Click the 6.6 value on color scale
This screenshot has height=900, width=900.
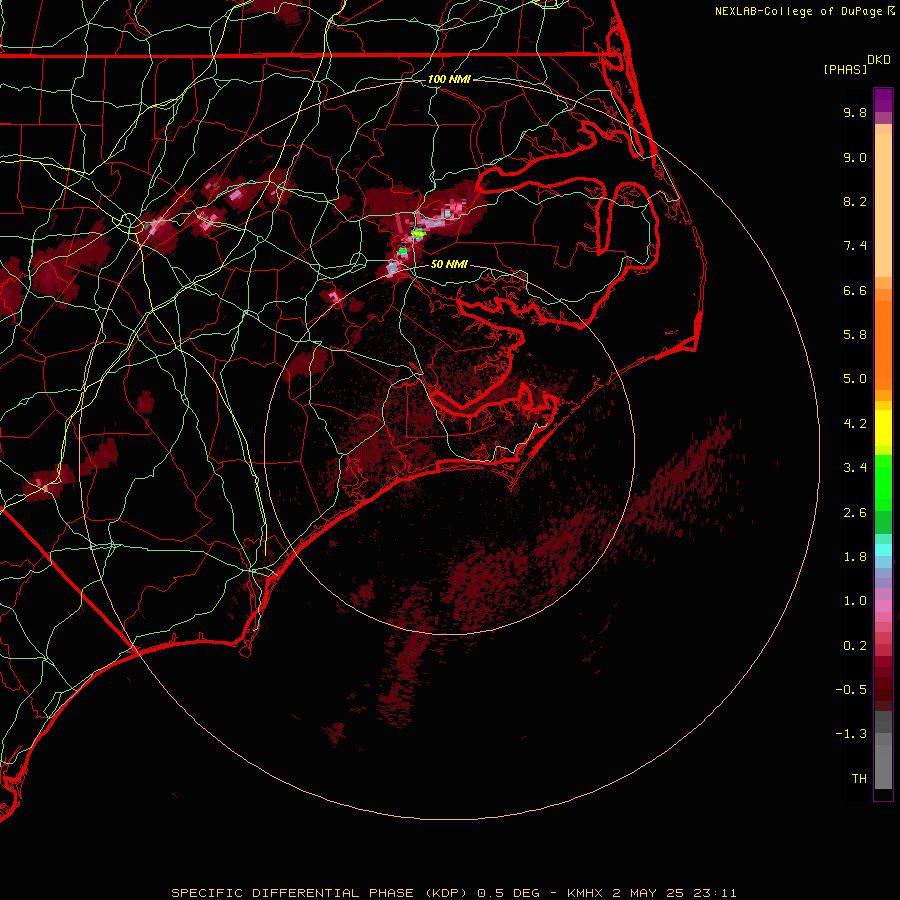pyautogui.click(x=855, y=290)
